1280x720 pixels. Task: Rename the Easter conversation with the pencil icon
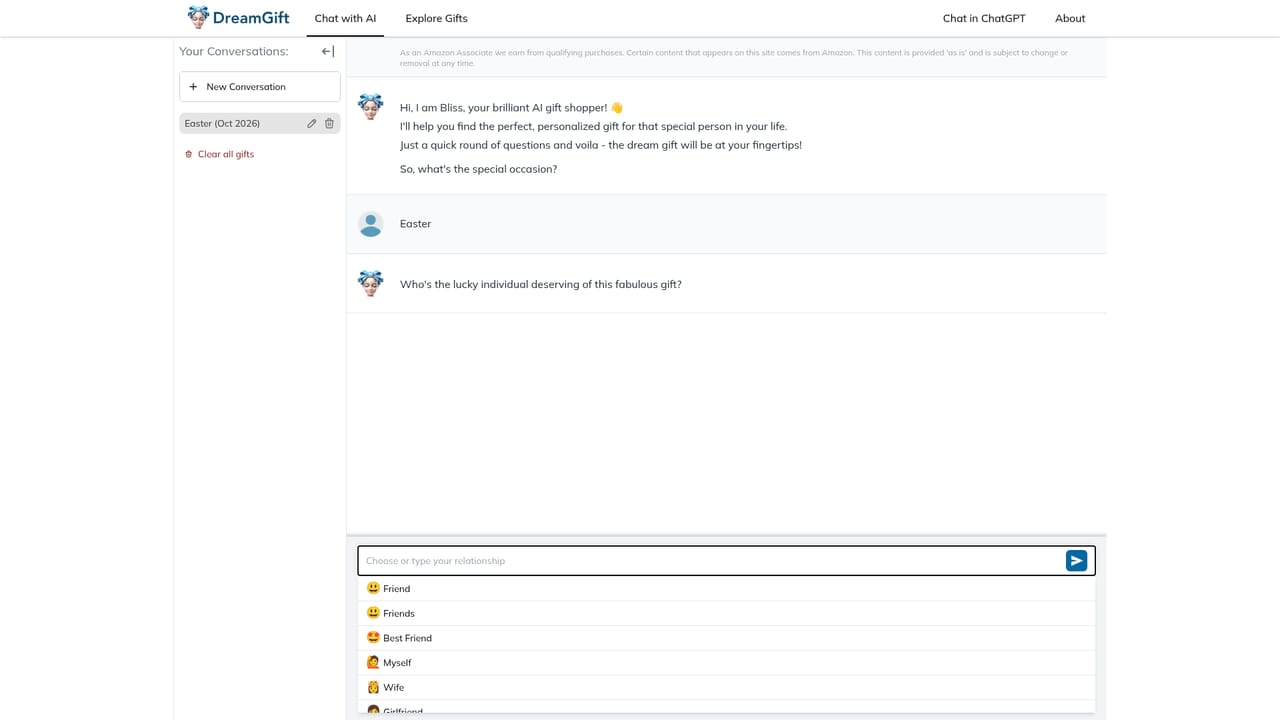coord(312,124)
